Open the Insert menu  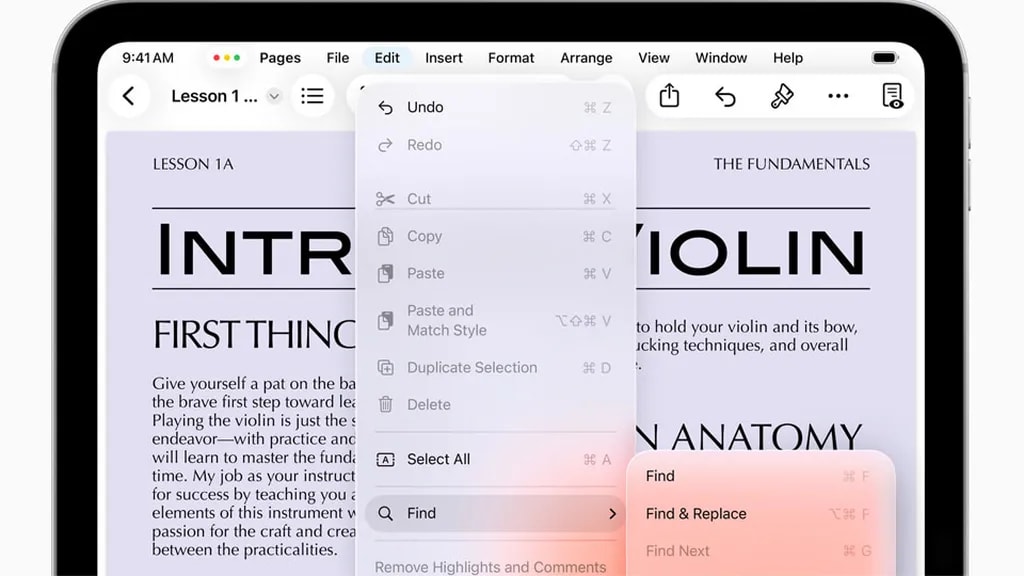[443, 58]
